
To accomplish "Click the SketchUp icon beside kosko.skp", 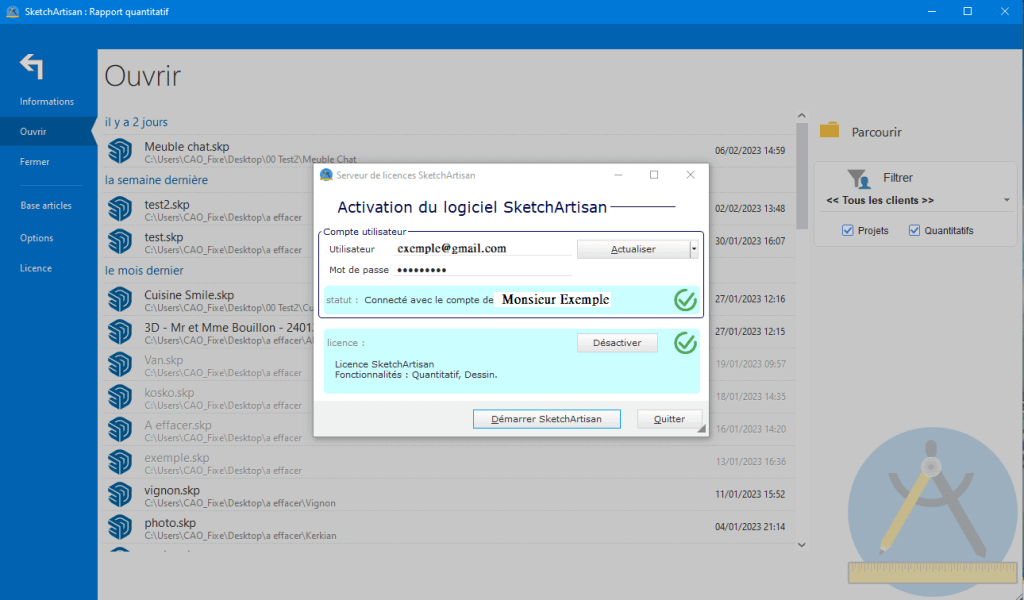I will pos(120,397).
